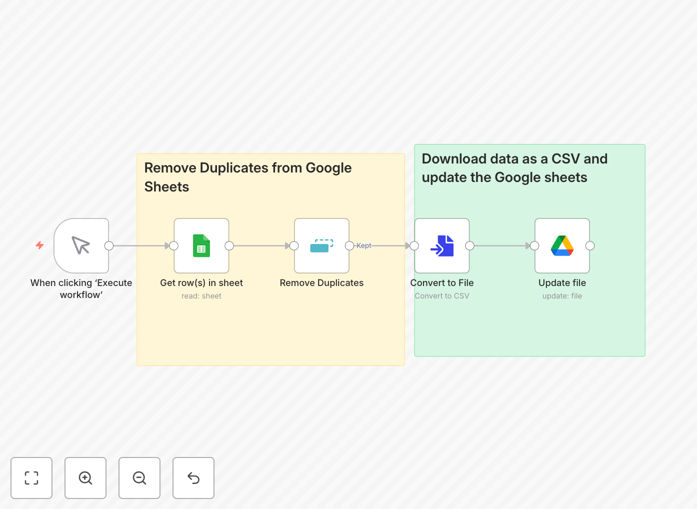Open the Google Sheets node icon
The height and width of the screenshot is (509, 697).
coord(201,245)
